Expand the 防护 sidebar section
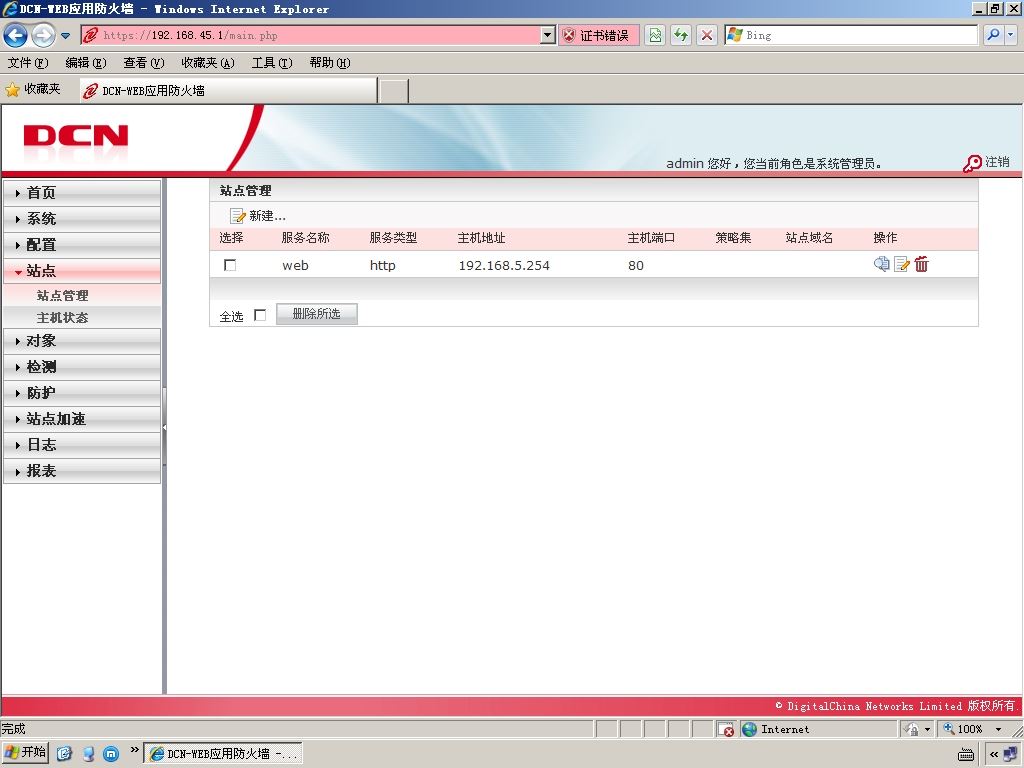 tap(82, 393)
